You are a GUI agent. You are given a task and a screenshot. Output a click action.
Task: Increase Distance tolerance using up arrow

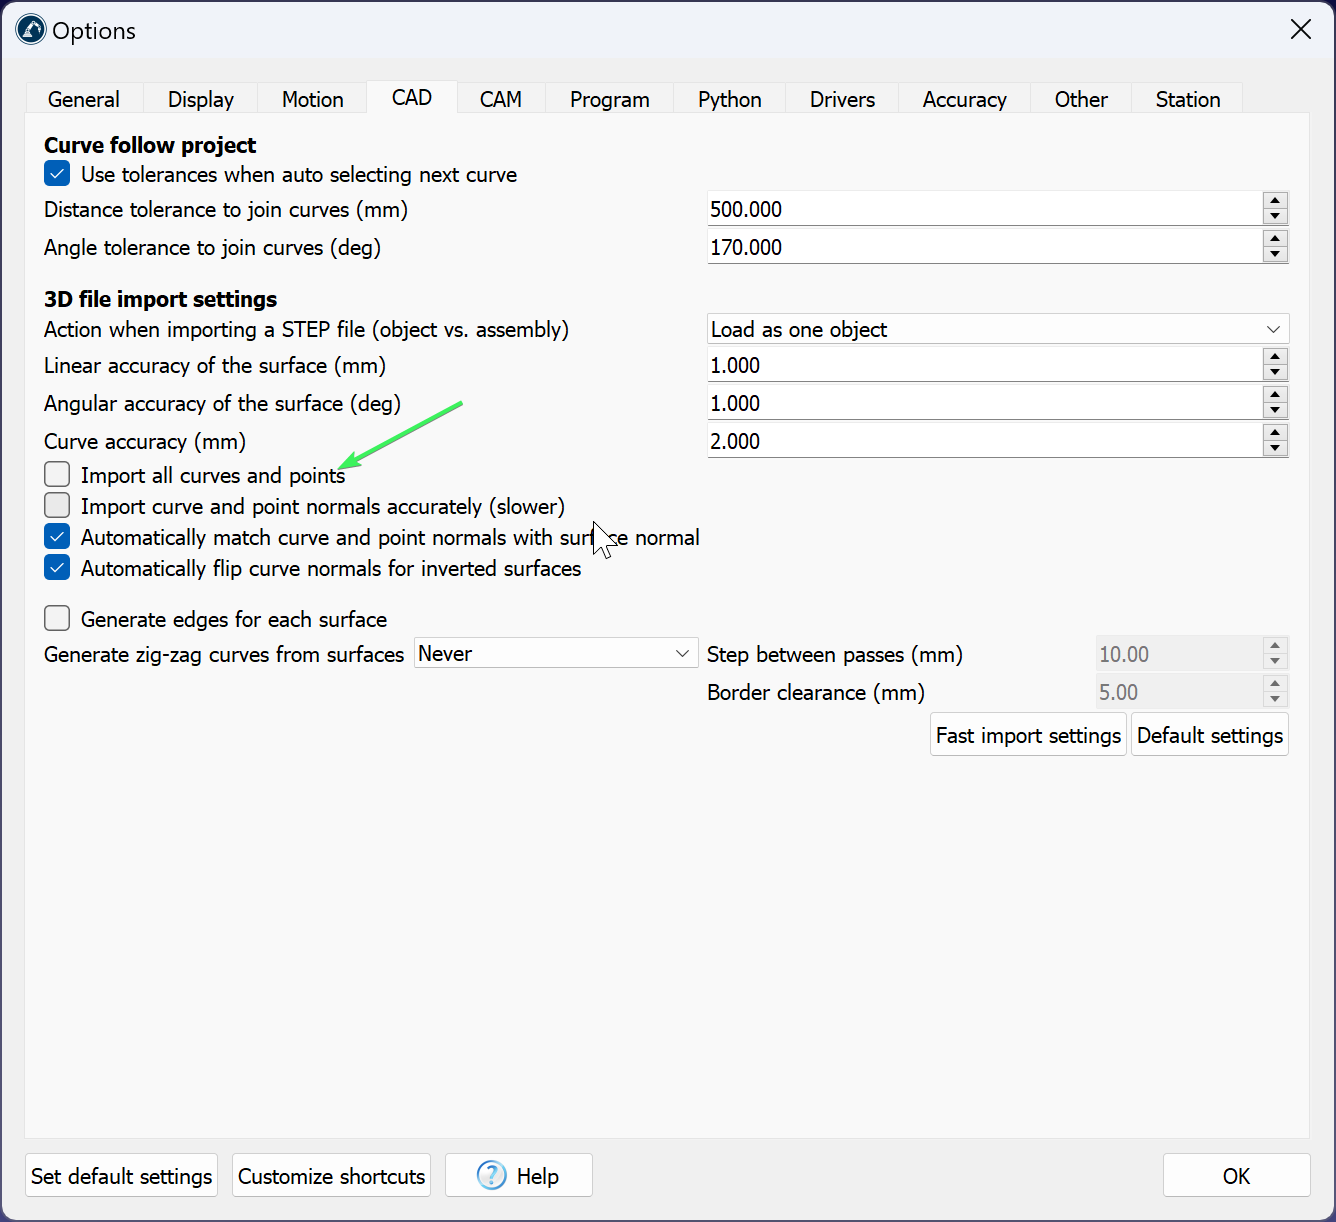point(1274,201)
